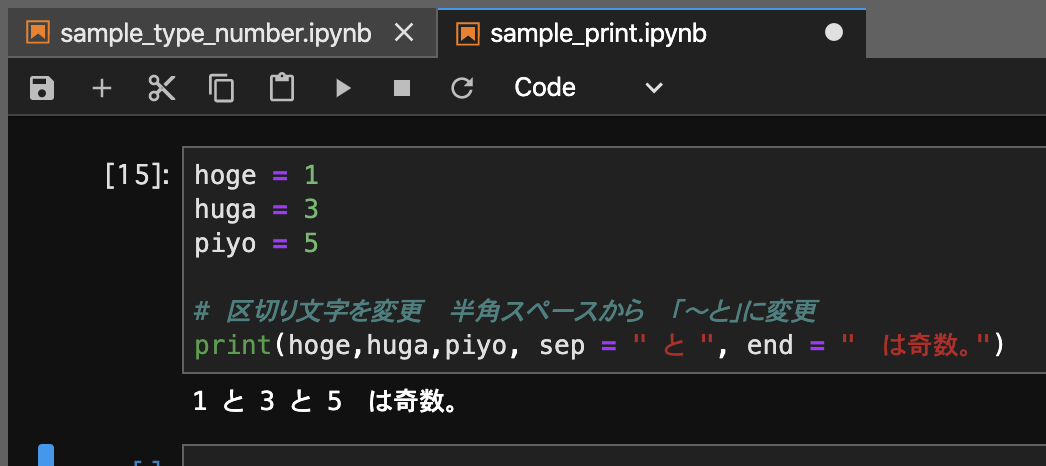The height and width of the screenshot is (466, 1046).
Task: Paste cell with the clipboard icon
Action: coord(282,88)
